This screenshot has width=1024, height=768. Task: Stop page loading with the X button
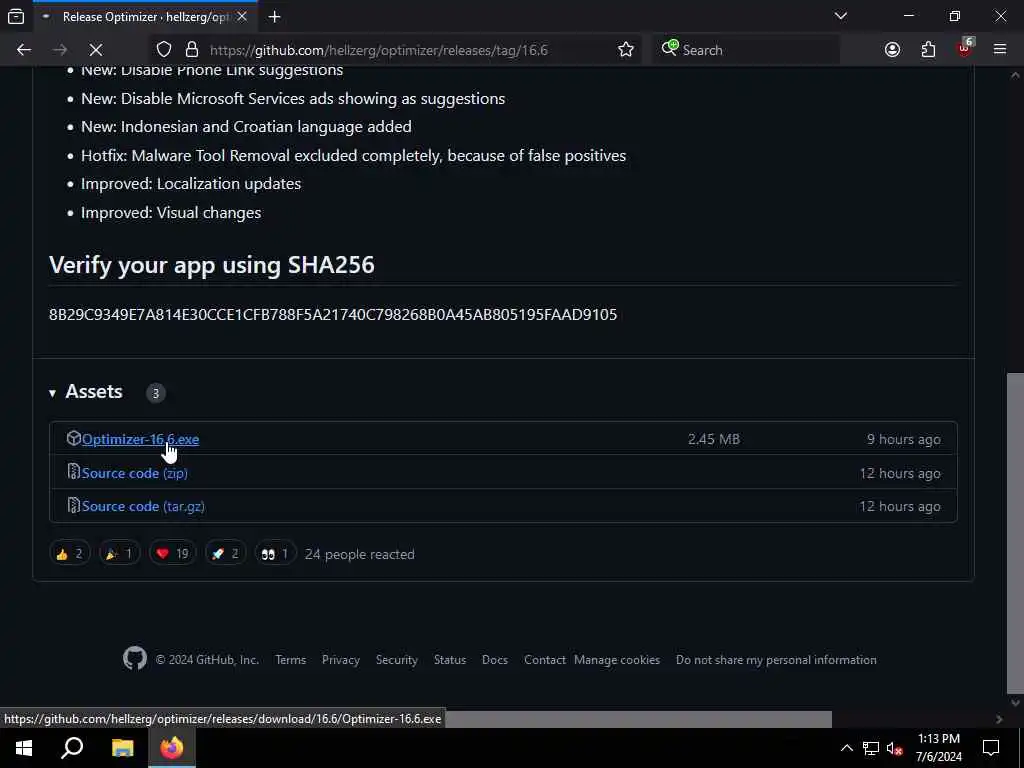95,50
